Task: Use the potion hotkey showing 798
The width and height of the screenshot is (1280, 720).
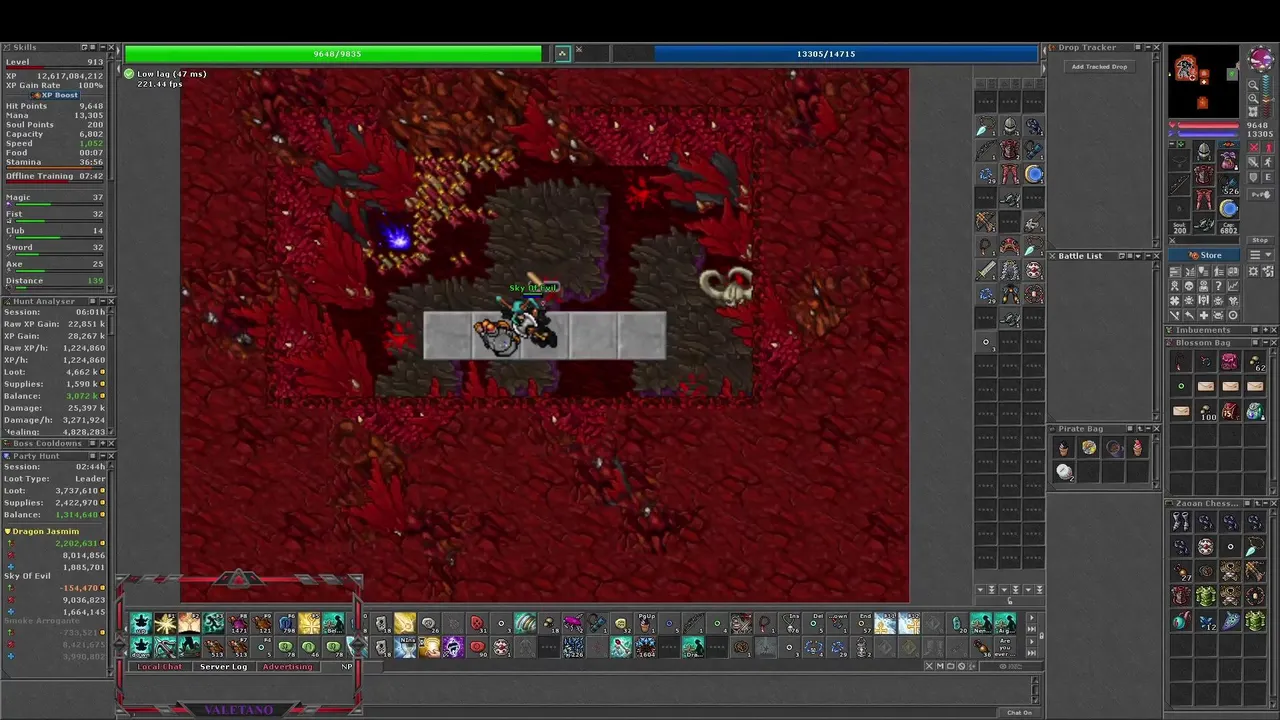Action: point(286,623)
